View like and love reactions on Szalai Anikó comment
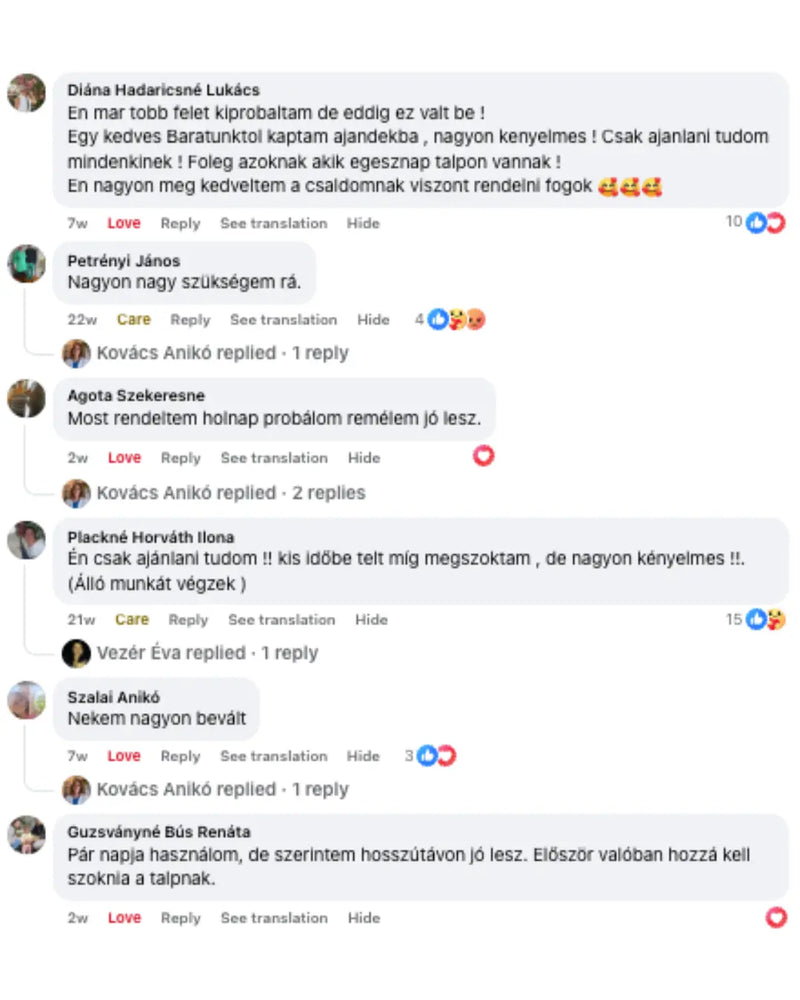The height and width of the screenshot is (1000, 800). coord(436,756)
